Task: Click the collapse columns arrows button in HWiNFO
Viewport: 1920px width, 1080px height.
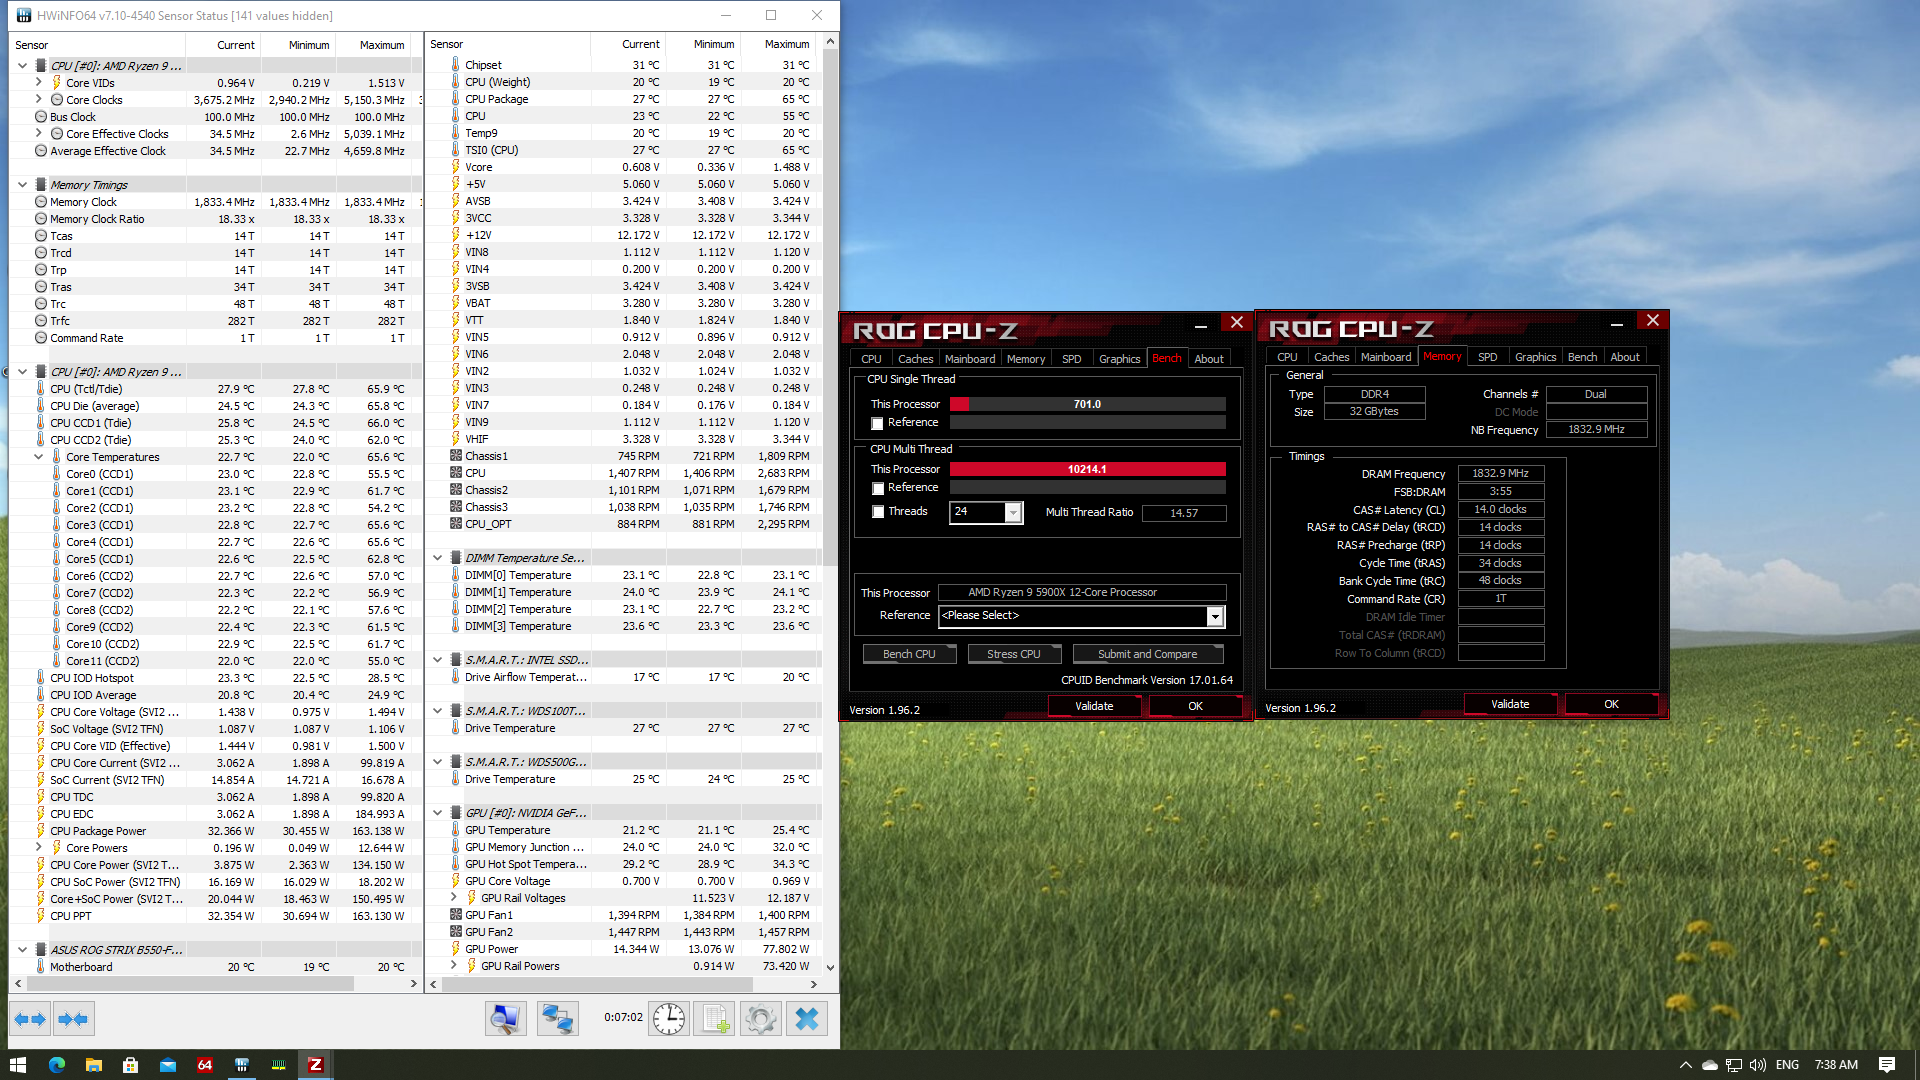Action: tap(74, 1019)
